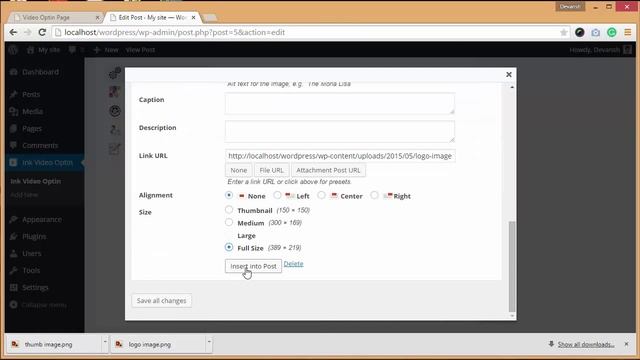Click the dark round extension icon
Image resolution: width=640 pixels, height=360 pixels.
580,32
